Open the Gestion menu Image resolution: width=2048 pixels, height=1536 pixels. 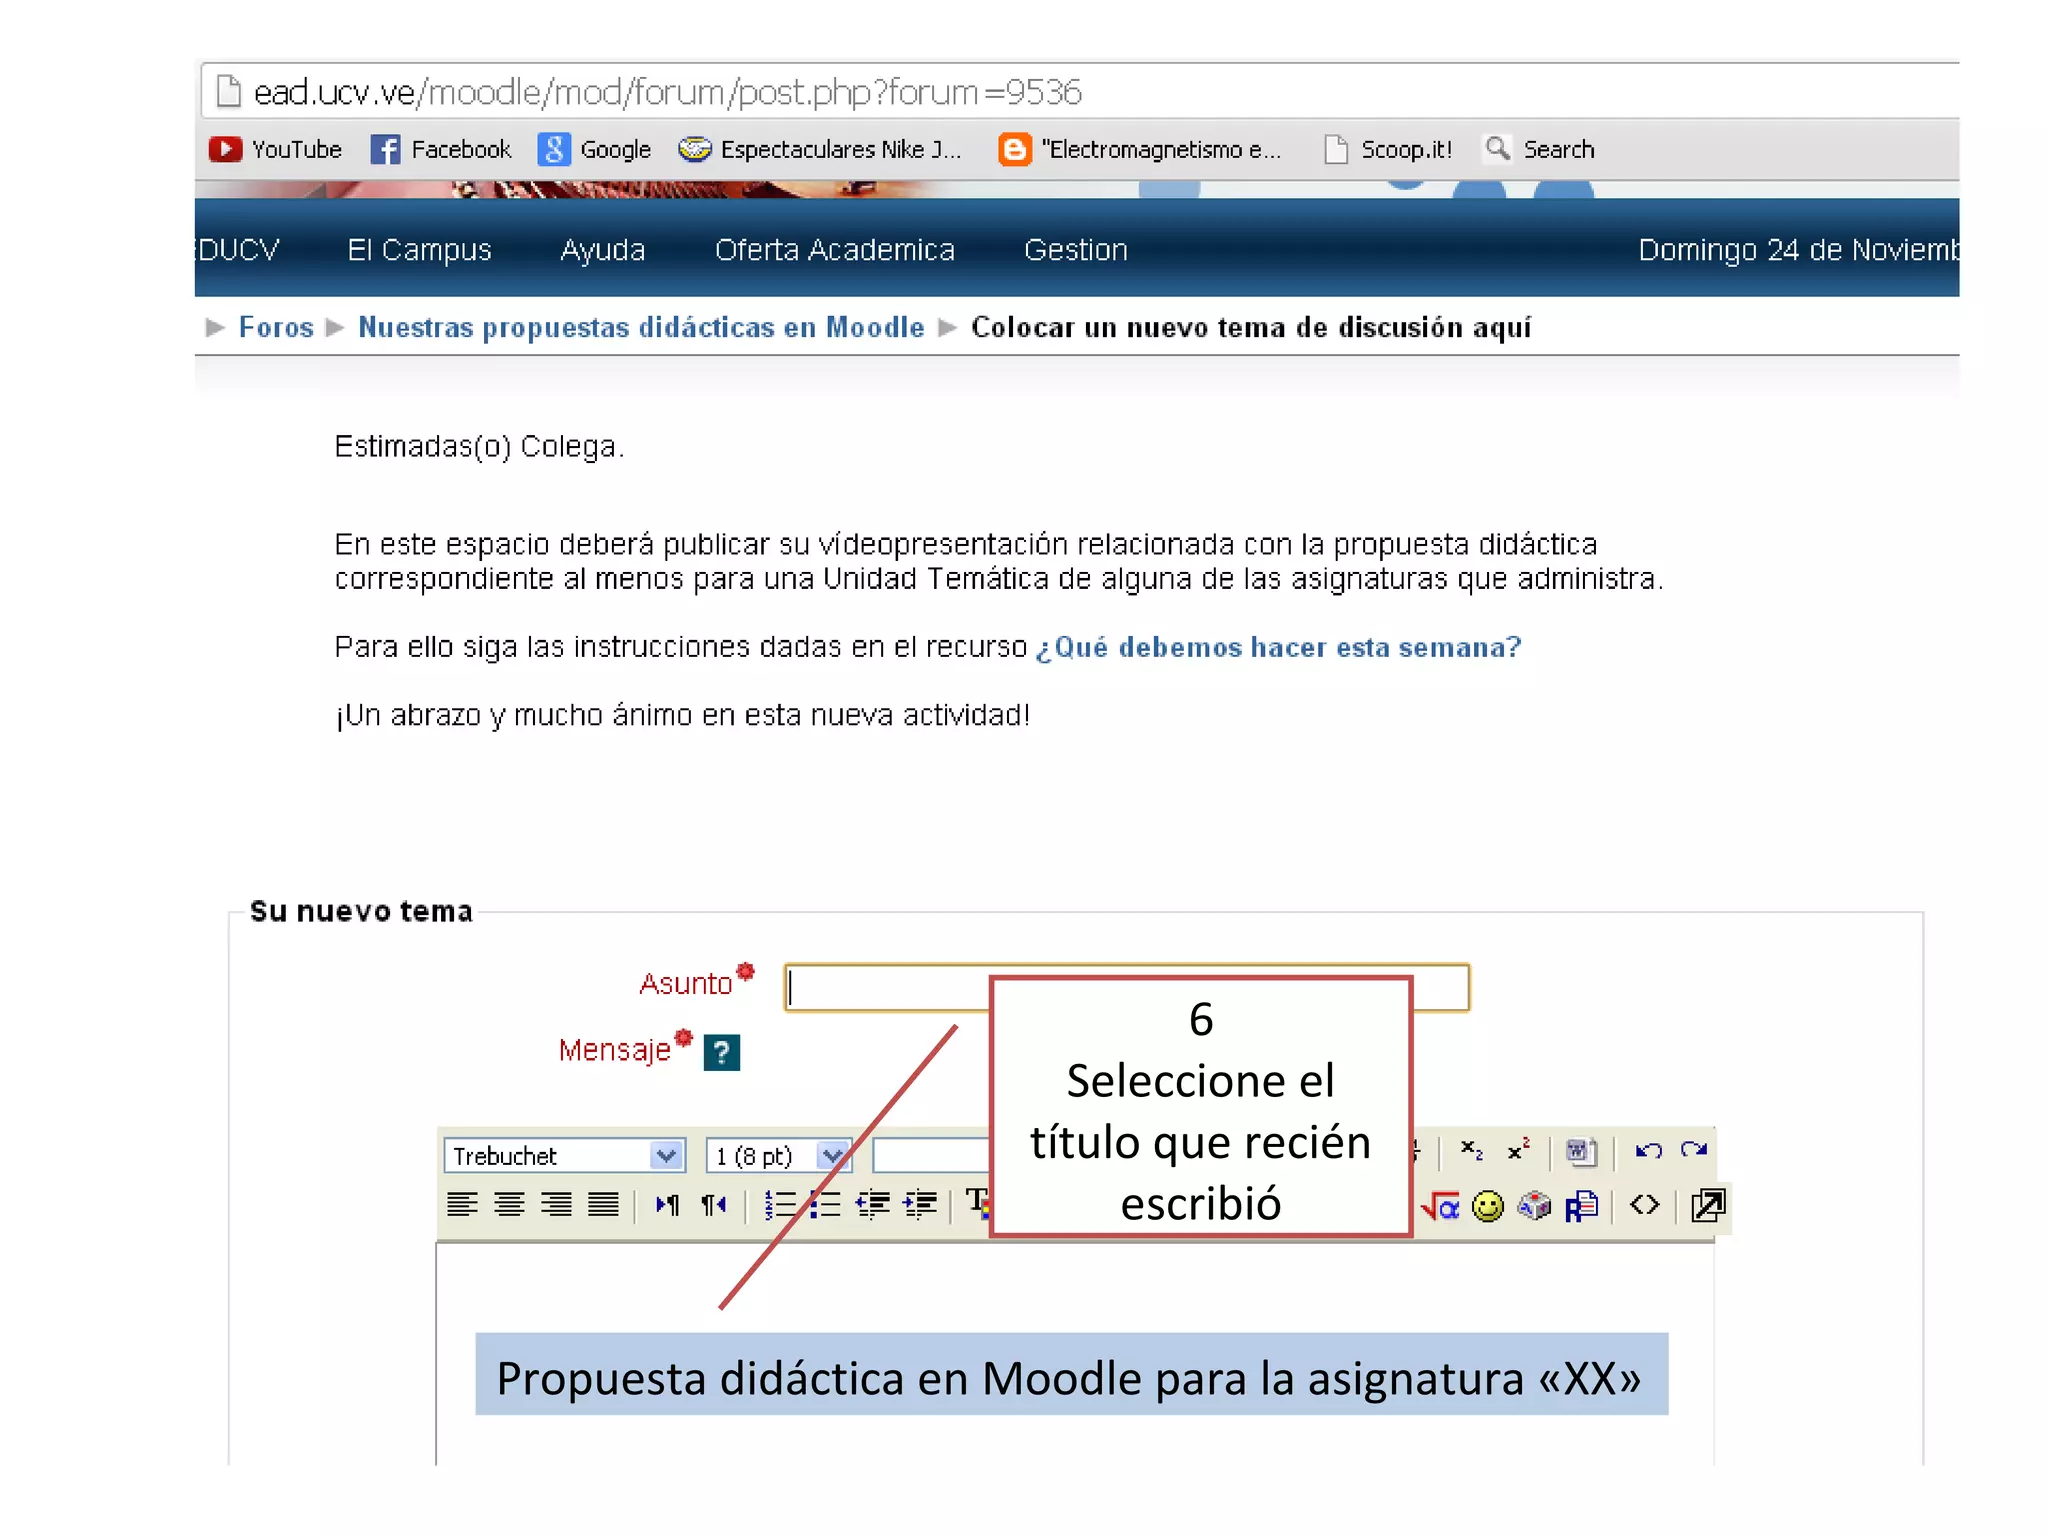[x=1075, y=249]
